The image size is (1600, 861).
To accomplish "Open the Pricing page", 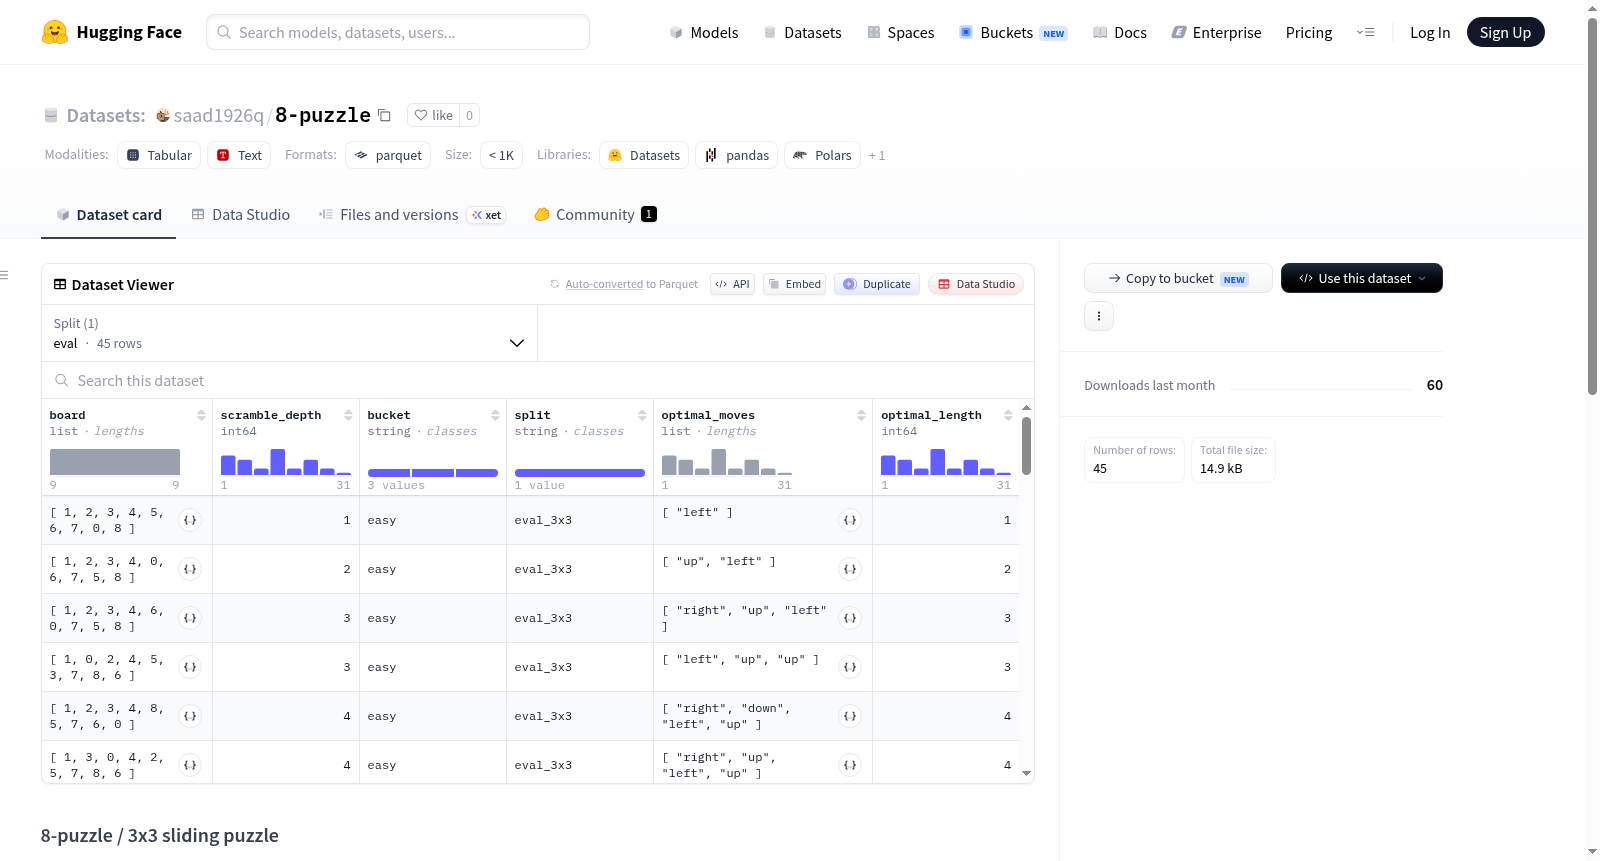I will click(x=1309, y=32).
